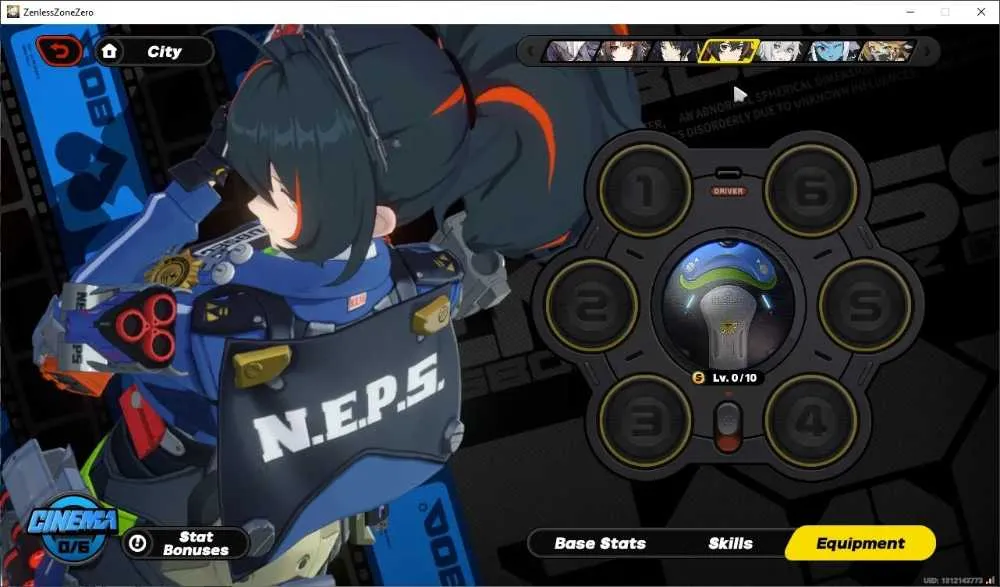This screenshot has width=1000, height=587.
Task: Click the W-Engine Lv. 0/10 label
Action: [x=728, y=378]
